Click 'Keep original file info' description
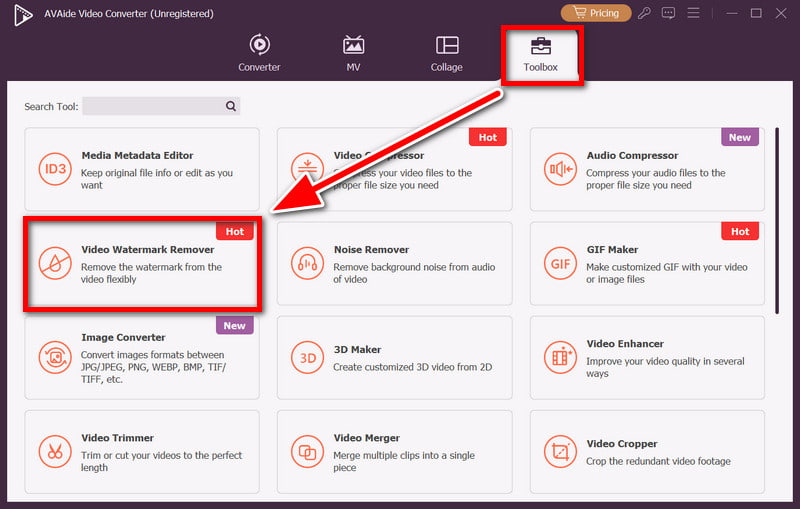The image size is (800, 509). (x=157, y=179)
